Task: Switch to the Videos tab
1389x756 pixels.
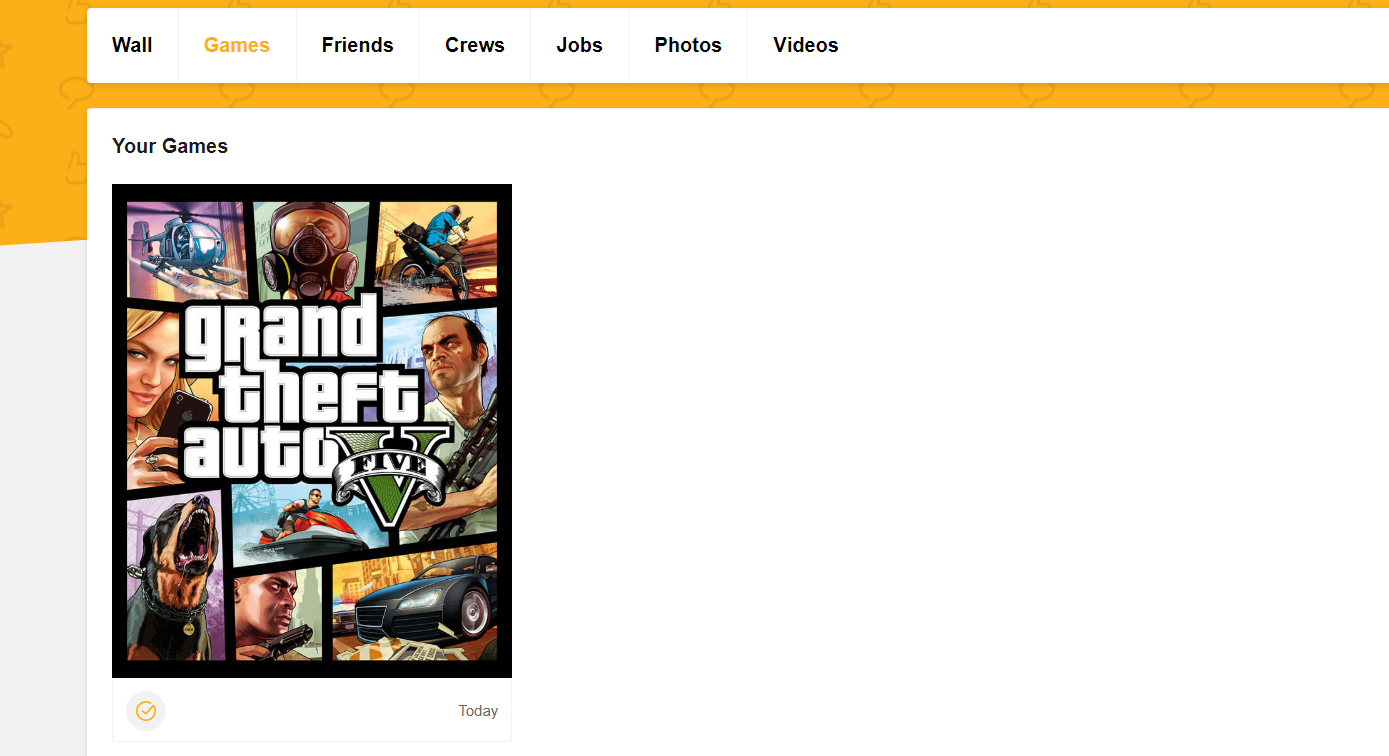Action: (x=805, y=45)
